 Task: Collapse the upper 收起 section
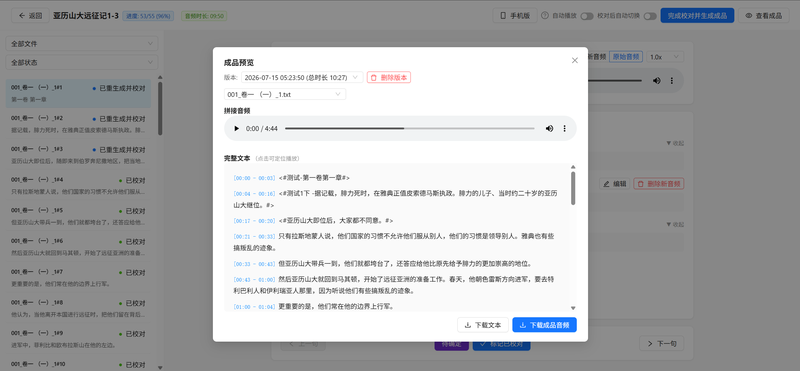(675, 143)
